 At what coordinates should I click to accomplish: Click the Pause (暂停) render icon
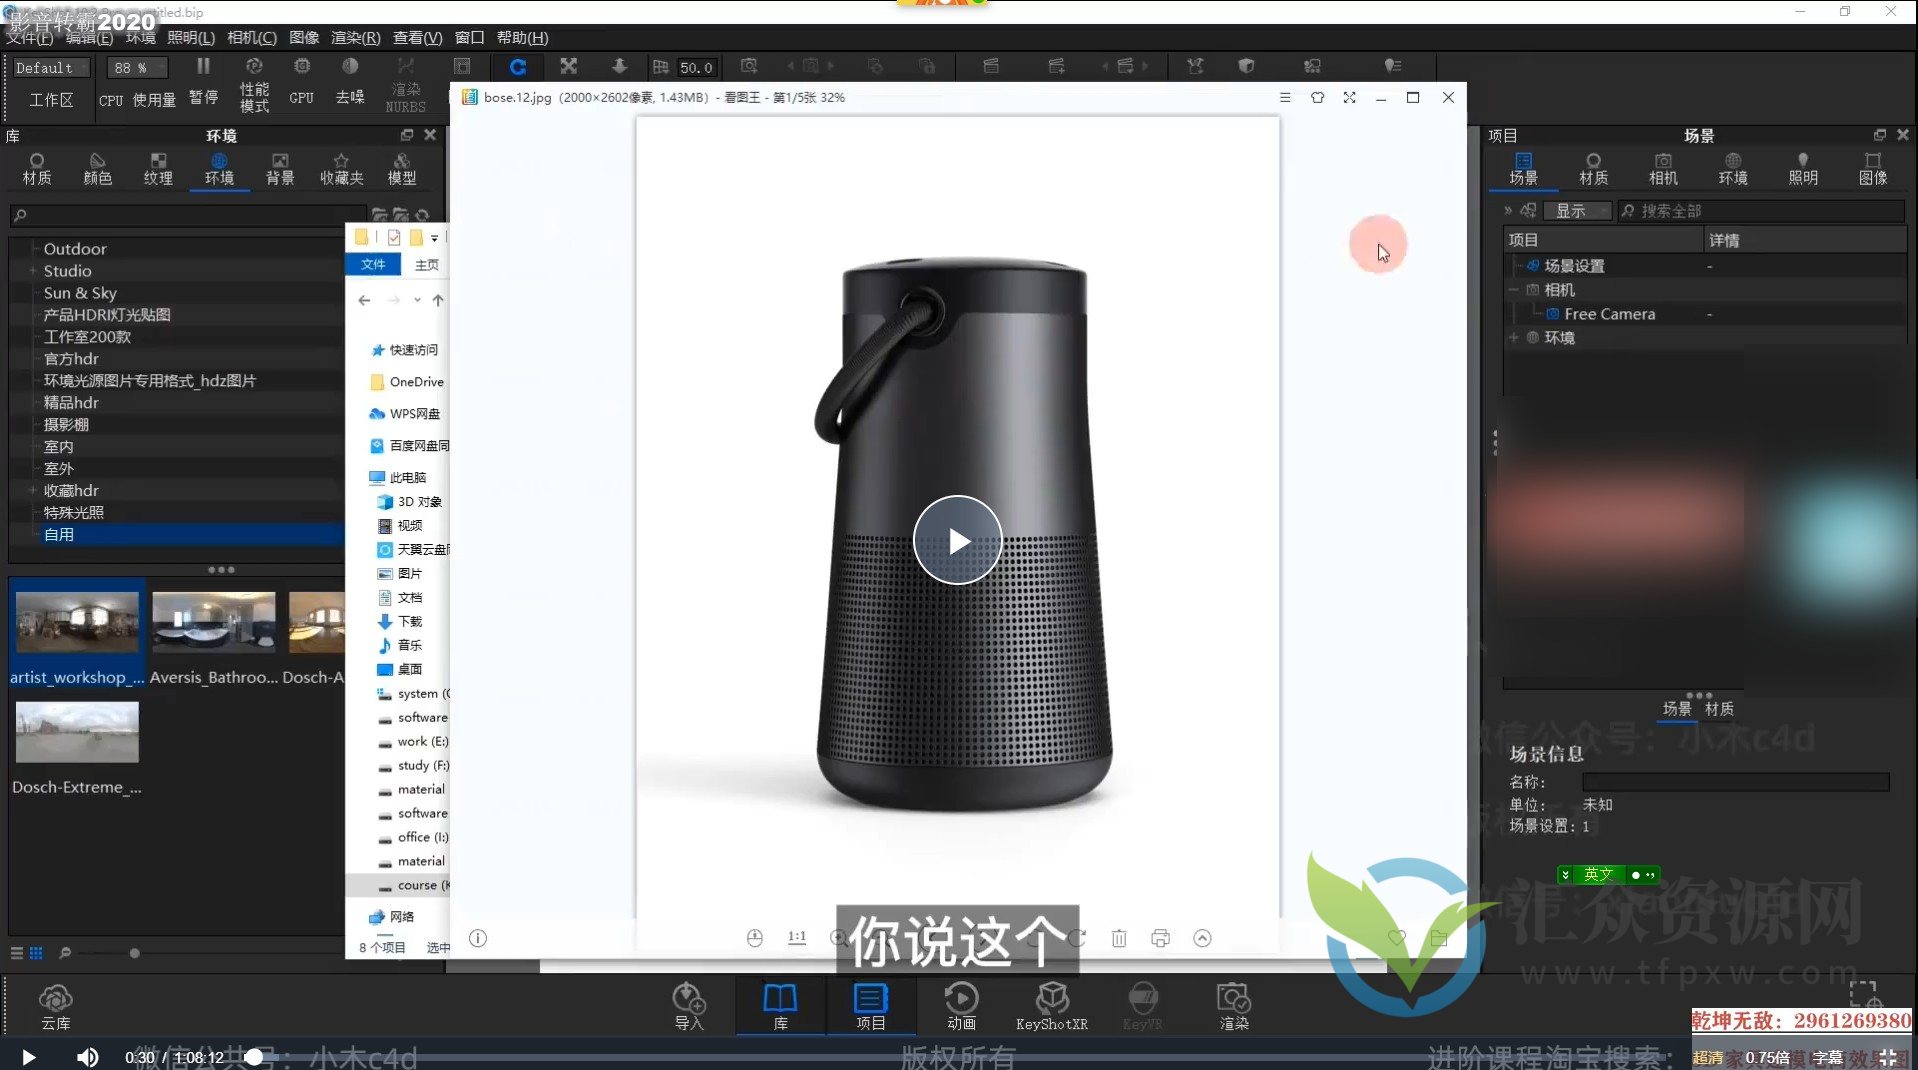coord(203,80)
